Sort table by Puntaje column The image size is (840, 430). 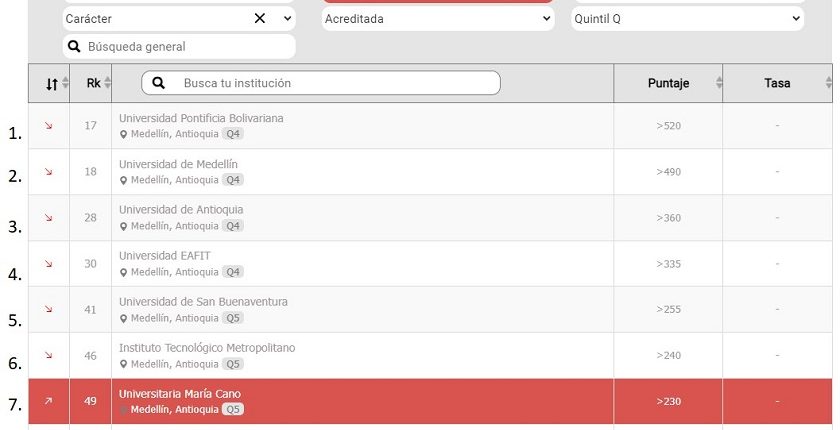[668, 83]
